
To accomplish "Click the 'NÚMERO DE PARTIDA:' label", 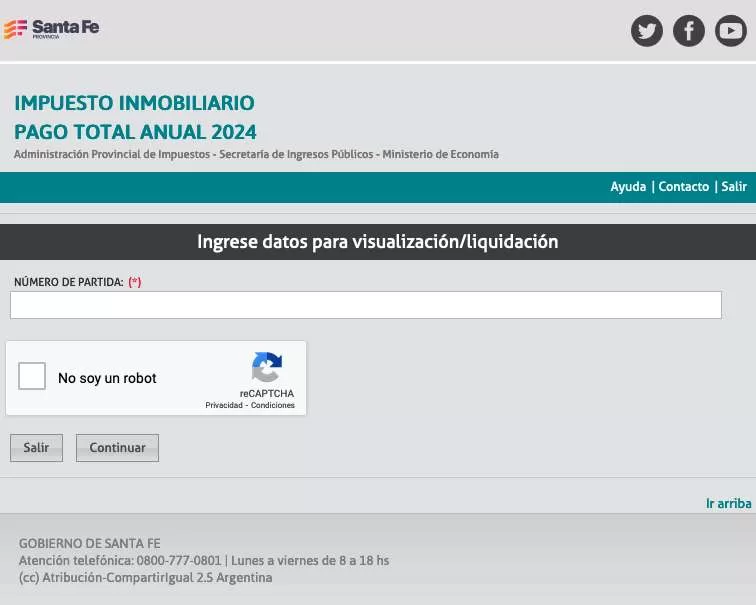I will point(68,282).
